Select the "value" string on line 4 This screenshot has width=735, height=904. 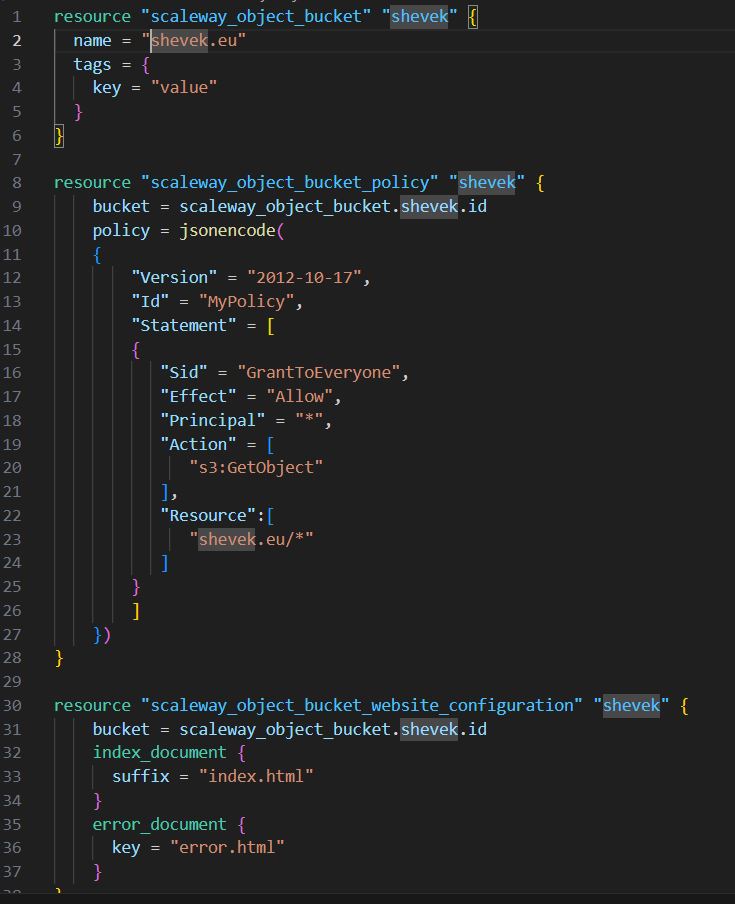pyautogui.click(x=184, y=88)
